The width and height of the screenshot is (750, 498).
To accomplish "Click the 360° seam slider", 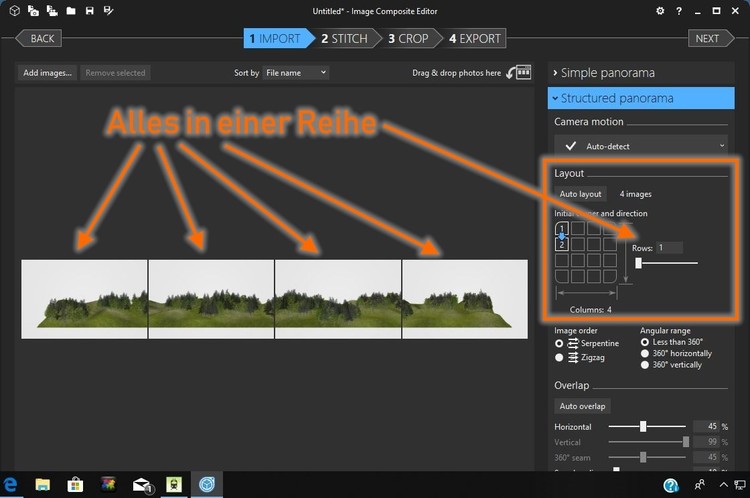I will tap(646, 457).
